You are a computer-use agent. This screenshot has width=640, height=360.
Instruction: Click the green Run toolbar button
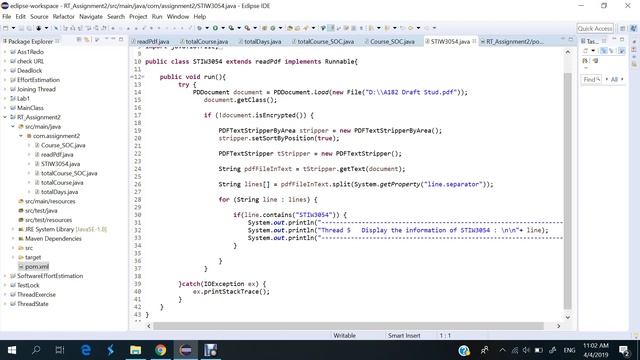coord(215,28)
